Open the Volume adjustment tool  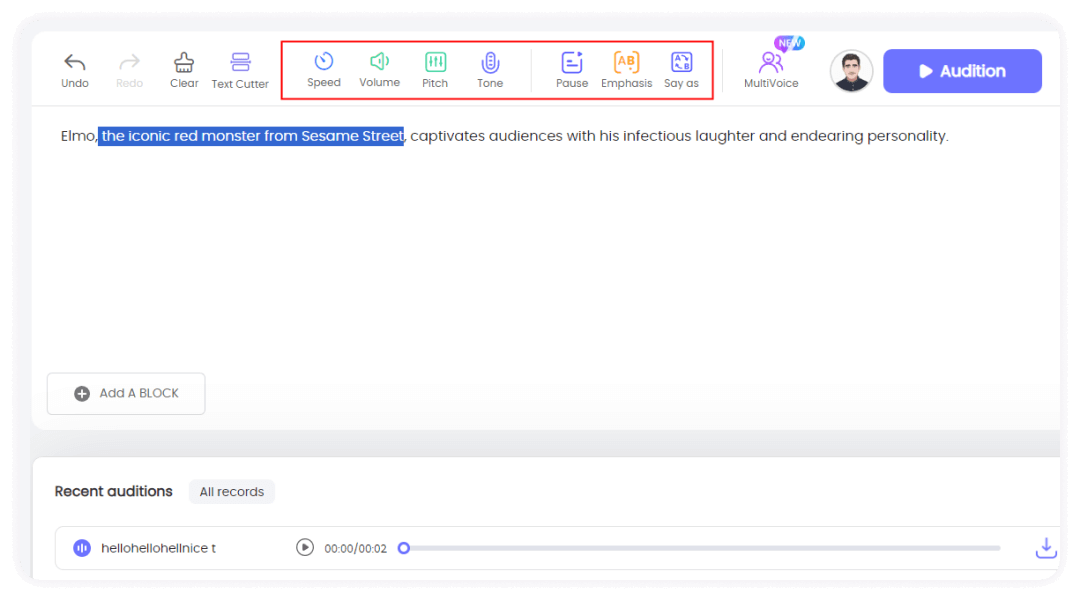pyautogui.click(x=379, y=62)
